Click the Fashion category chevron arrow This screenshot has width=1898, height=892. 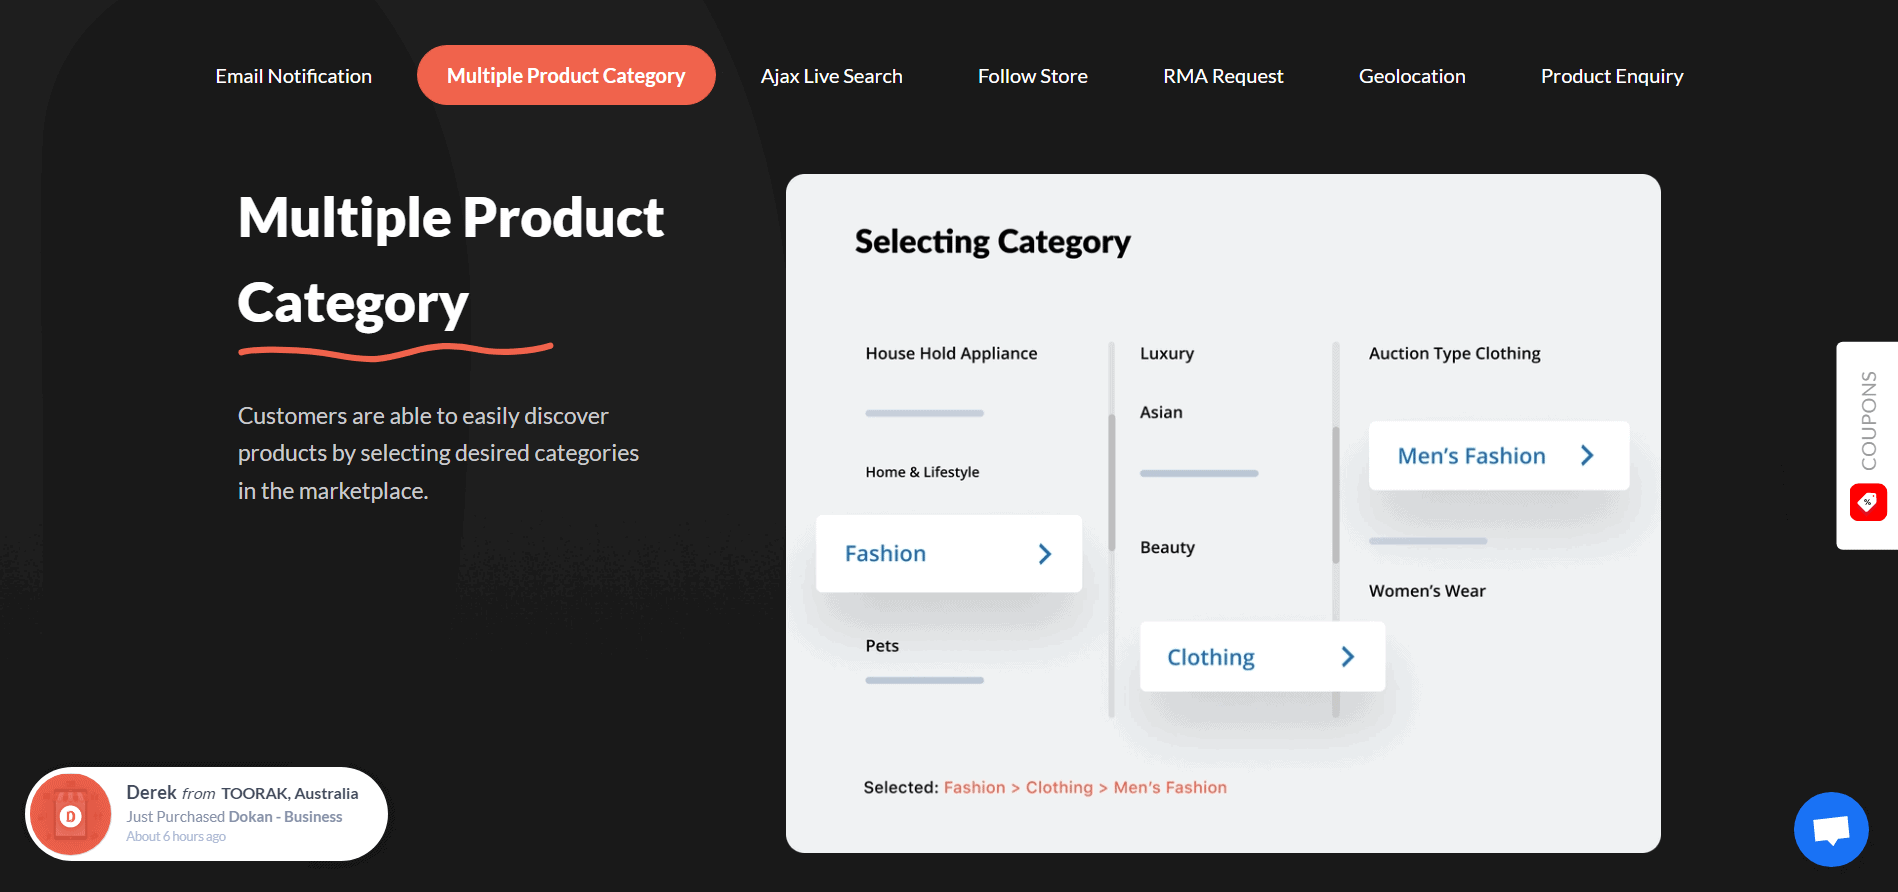[1045, 554]
